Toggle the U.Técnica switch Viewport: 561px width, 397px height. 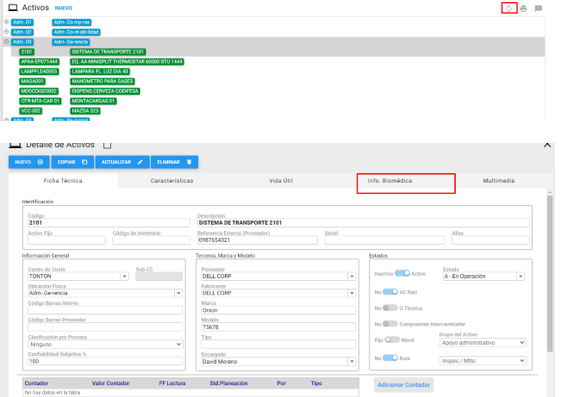click(x=390, y=308)
